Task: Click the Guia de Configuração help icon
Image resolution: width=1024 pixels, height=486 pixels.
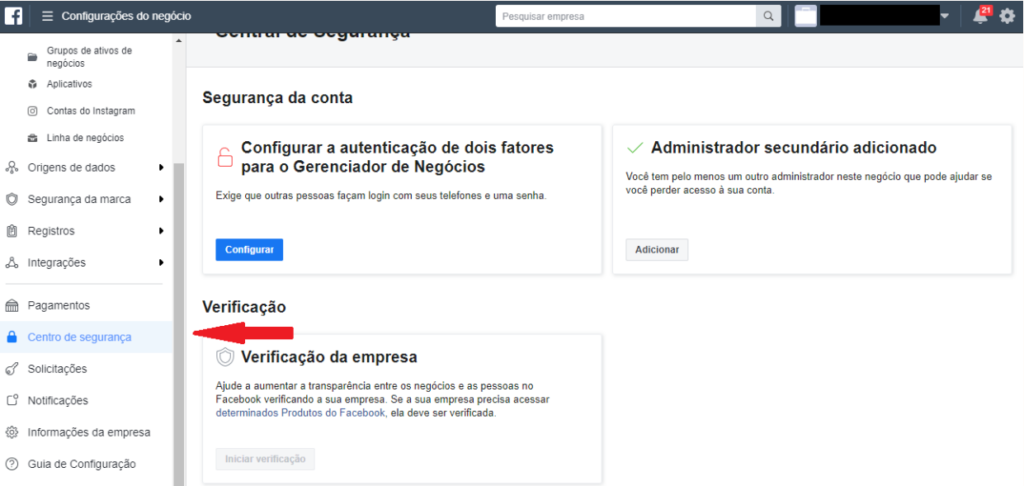Action: pyautogui.click(x=12, y=464)
